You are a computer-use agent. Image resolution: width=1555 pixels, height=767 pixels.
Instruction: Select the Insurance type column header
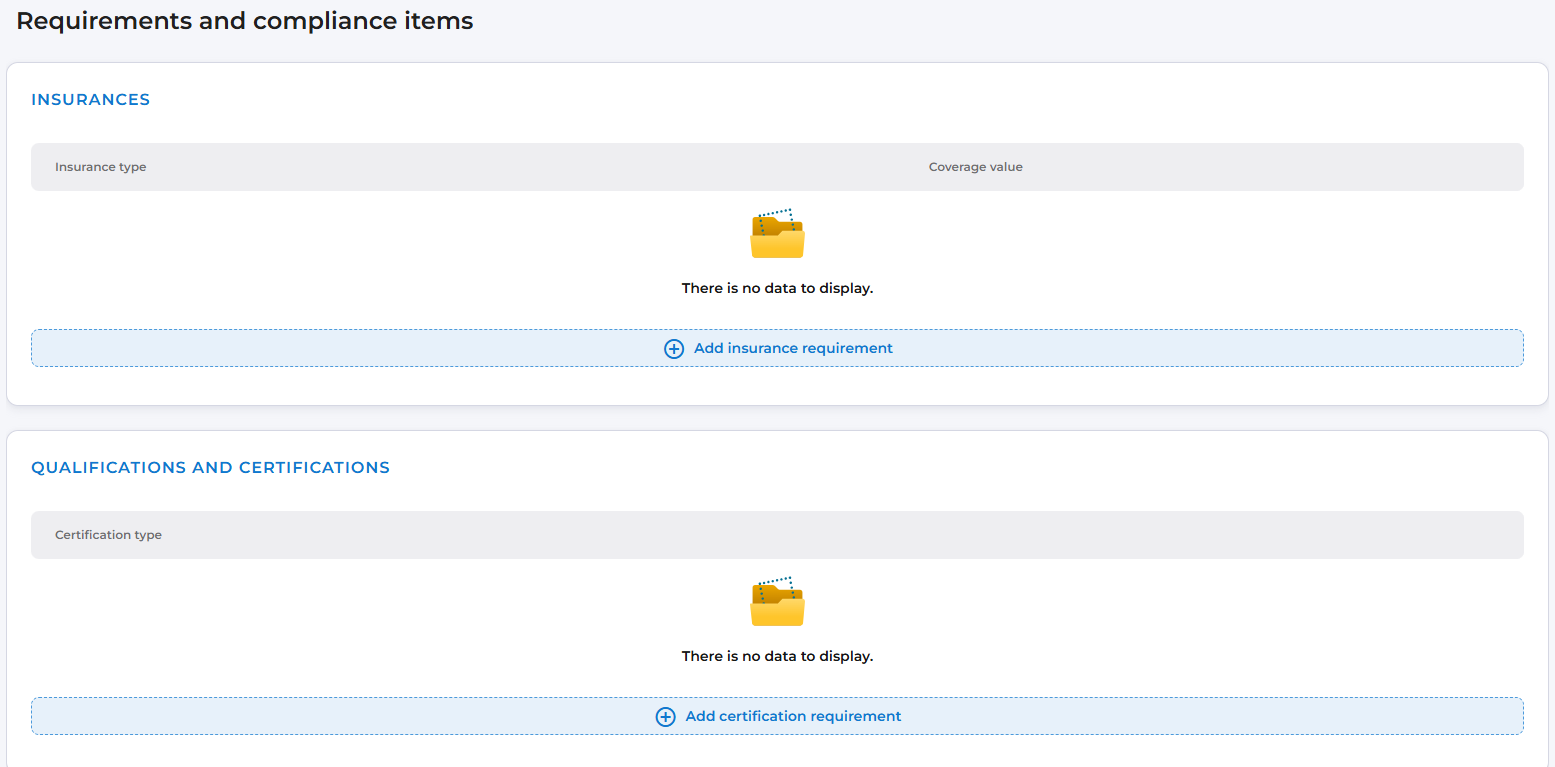coord(101,167)
